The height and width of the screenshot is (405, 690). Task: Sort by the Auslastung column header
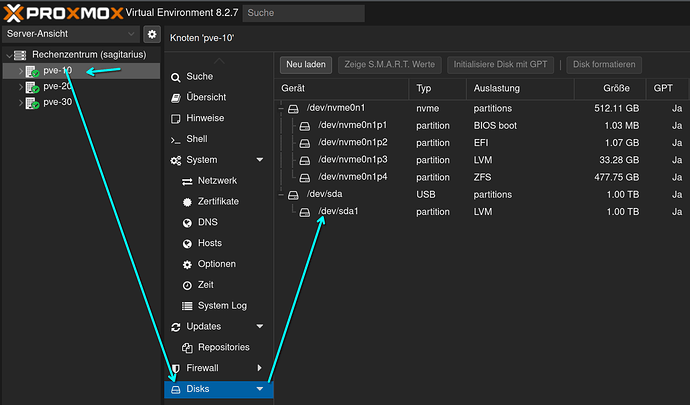pos(520,88)
